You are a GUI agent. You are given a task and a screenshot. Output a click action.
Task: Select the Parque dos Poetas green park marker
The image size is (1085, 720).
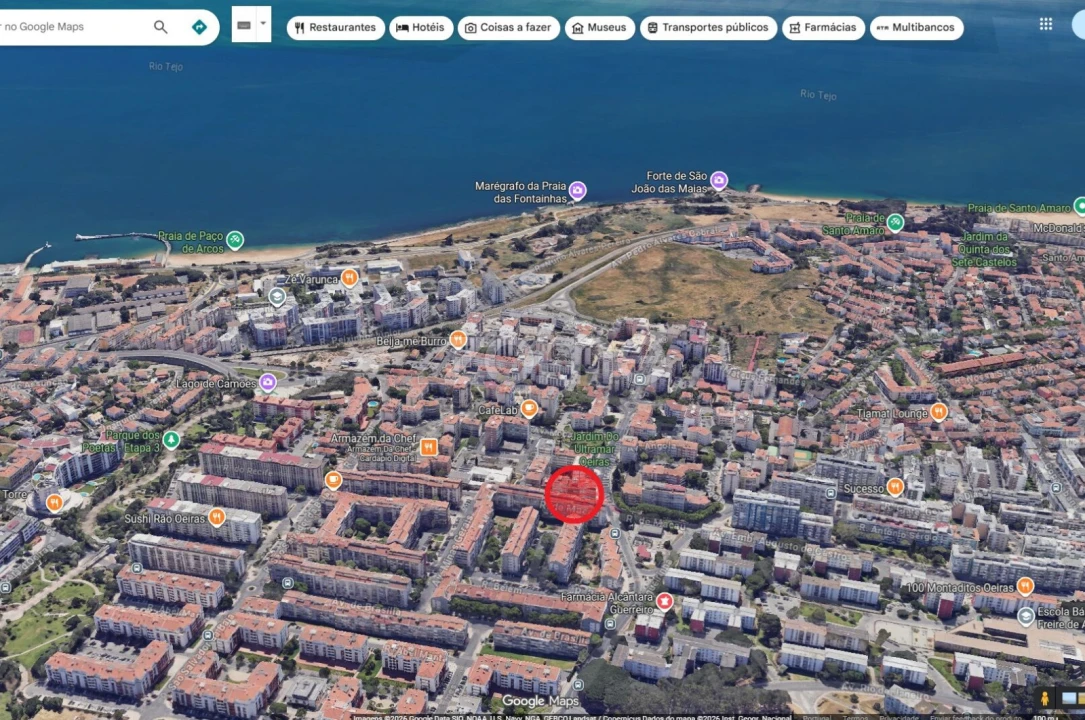171,438
